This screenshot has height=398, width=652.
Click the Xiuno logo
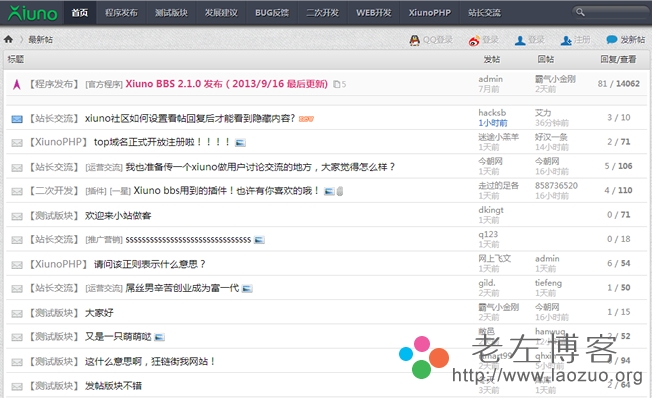pos(32,13)
